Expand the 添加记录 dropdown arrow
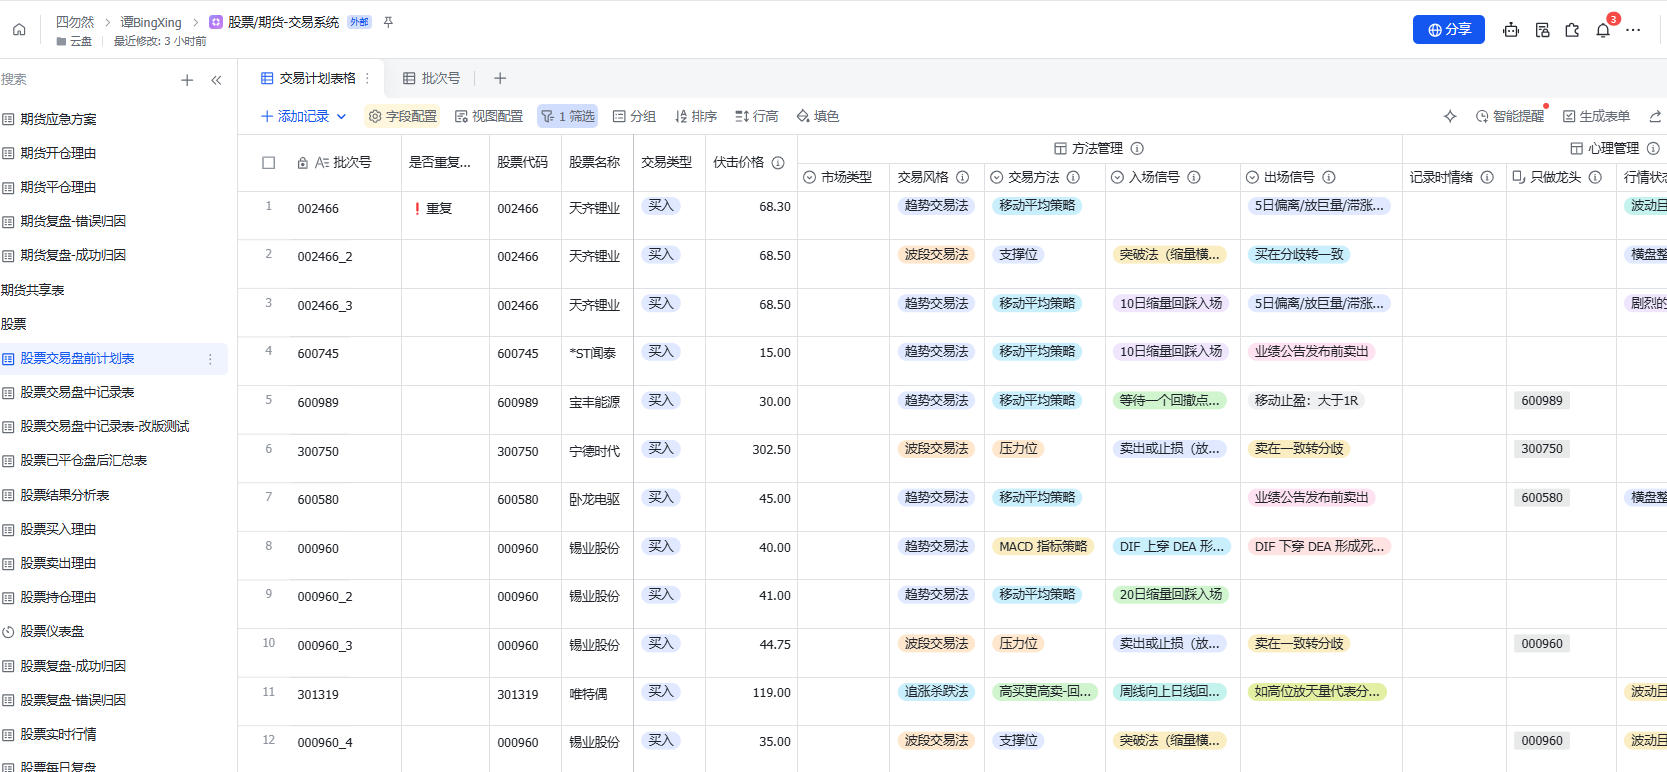 [x=341, y=116]
